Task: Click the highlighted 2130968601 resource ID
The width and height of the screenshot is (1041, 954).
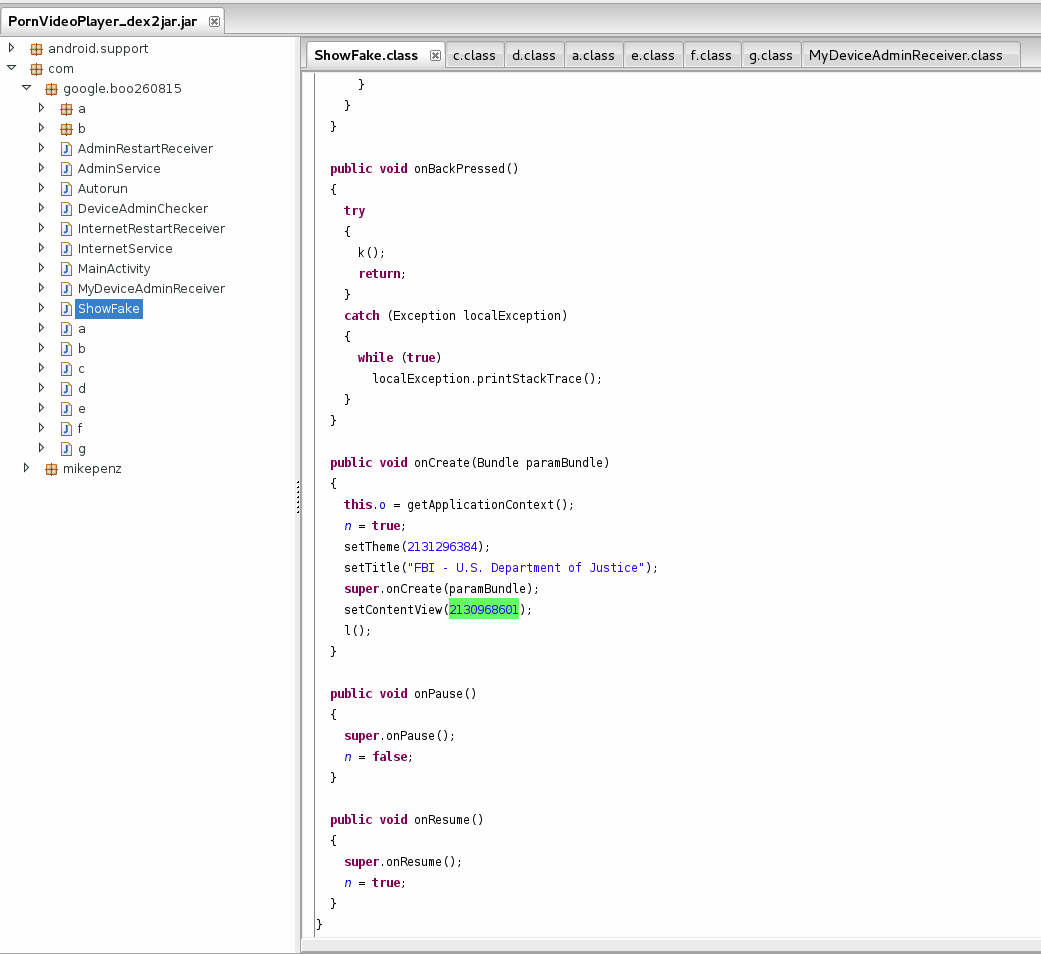Action: [x=483, y=609]
